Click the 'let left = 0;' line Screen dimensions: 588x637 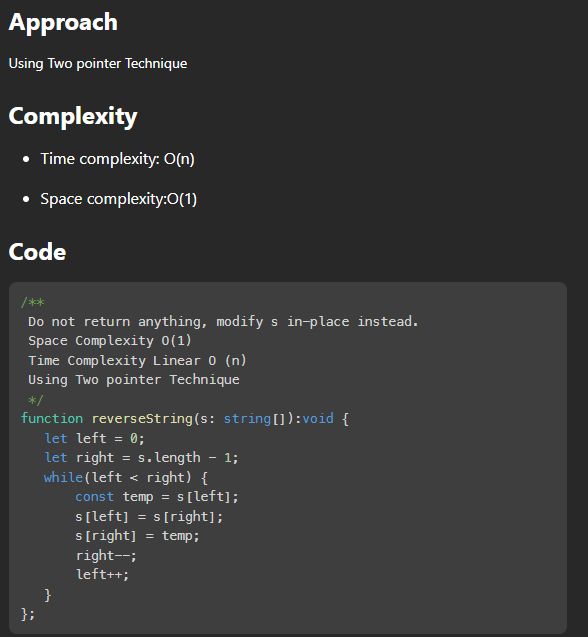pyautogui.click(x=94, y=438)
